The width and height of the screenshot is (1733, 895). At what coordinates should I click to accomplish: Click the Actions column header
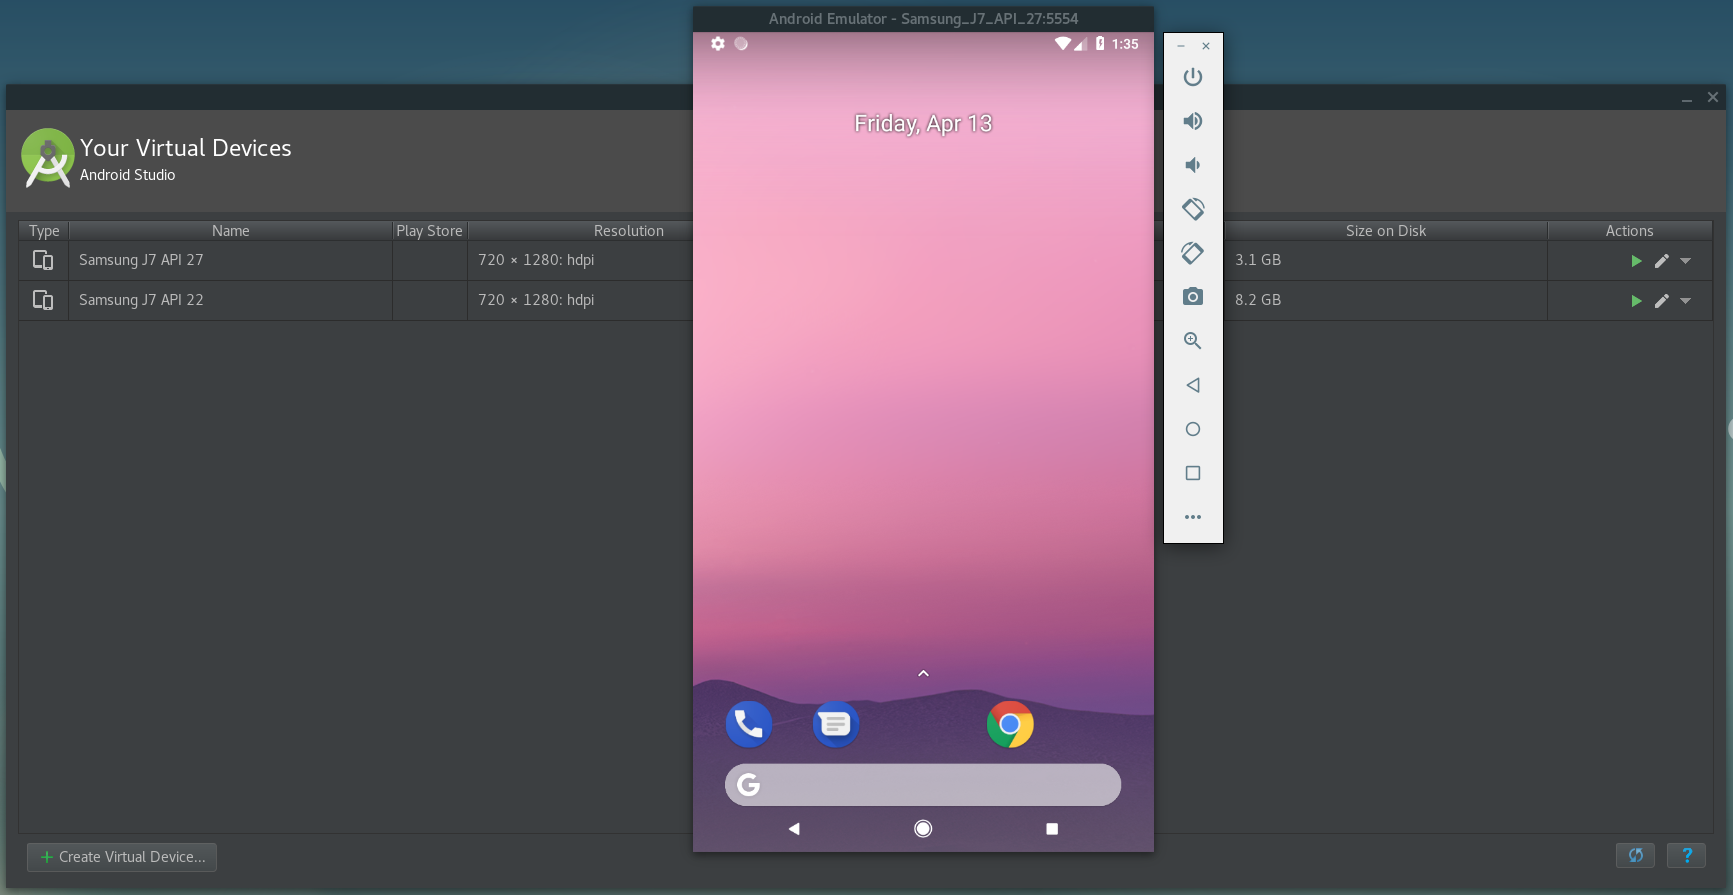point(1629,231)
